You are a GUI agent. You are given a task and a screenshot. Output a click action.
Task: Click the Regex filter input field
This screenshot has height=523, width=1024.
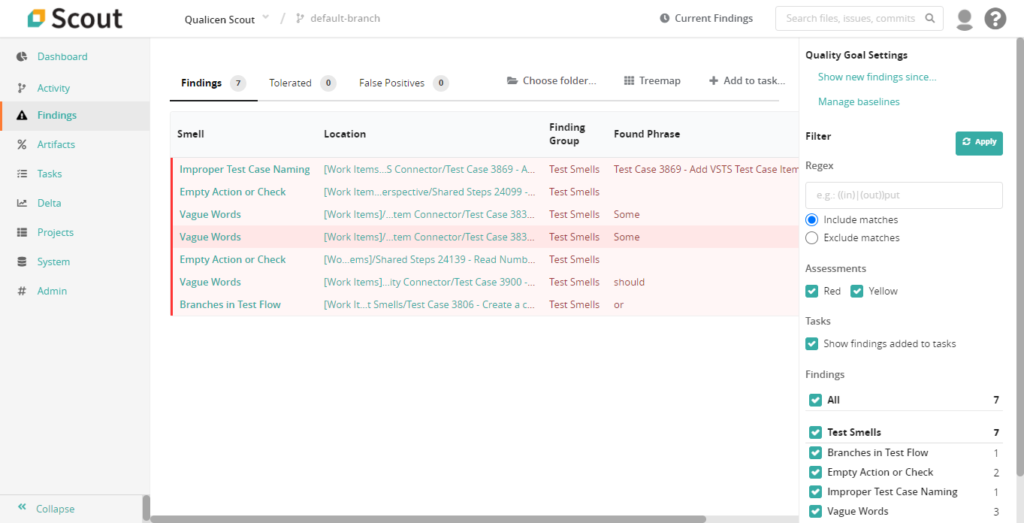pyautogui.click(x=903, y=195)
